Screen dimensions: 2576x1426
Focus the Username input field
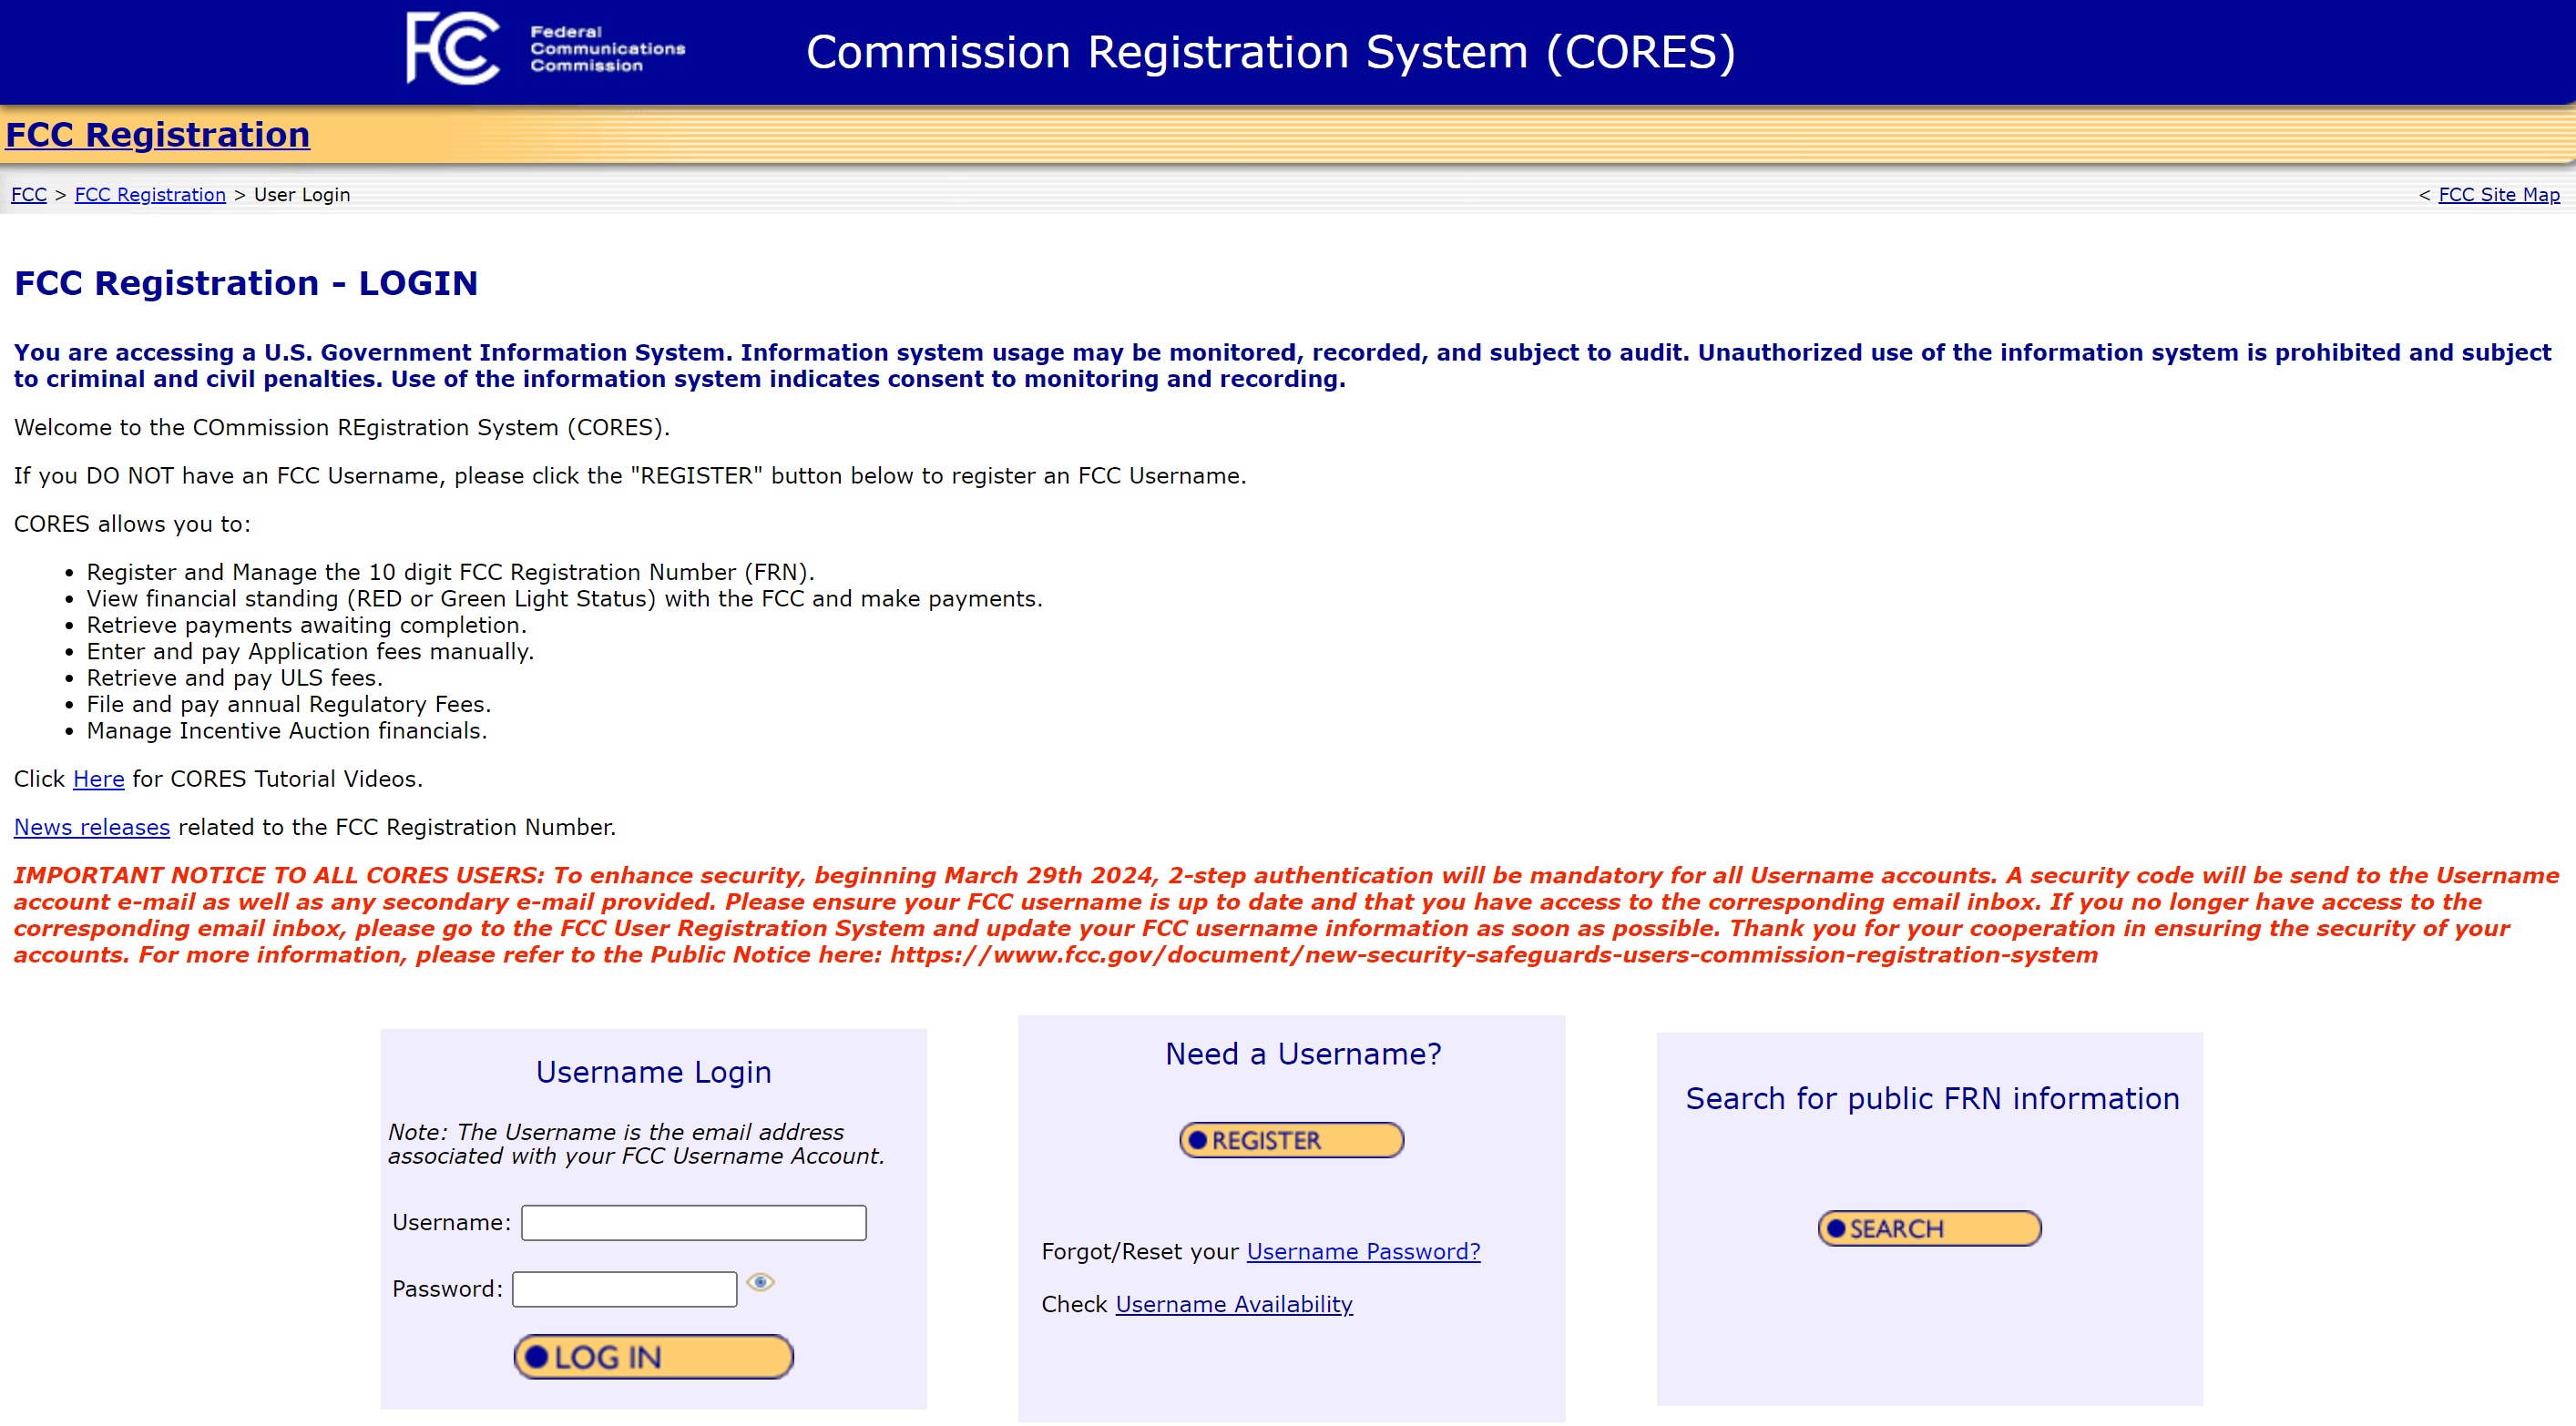[693, 1222]
